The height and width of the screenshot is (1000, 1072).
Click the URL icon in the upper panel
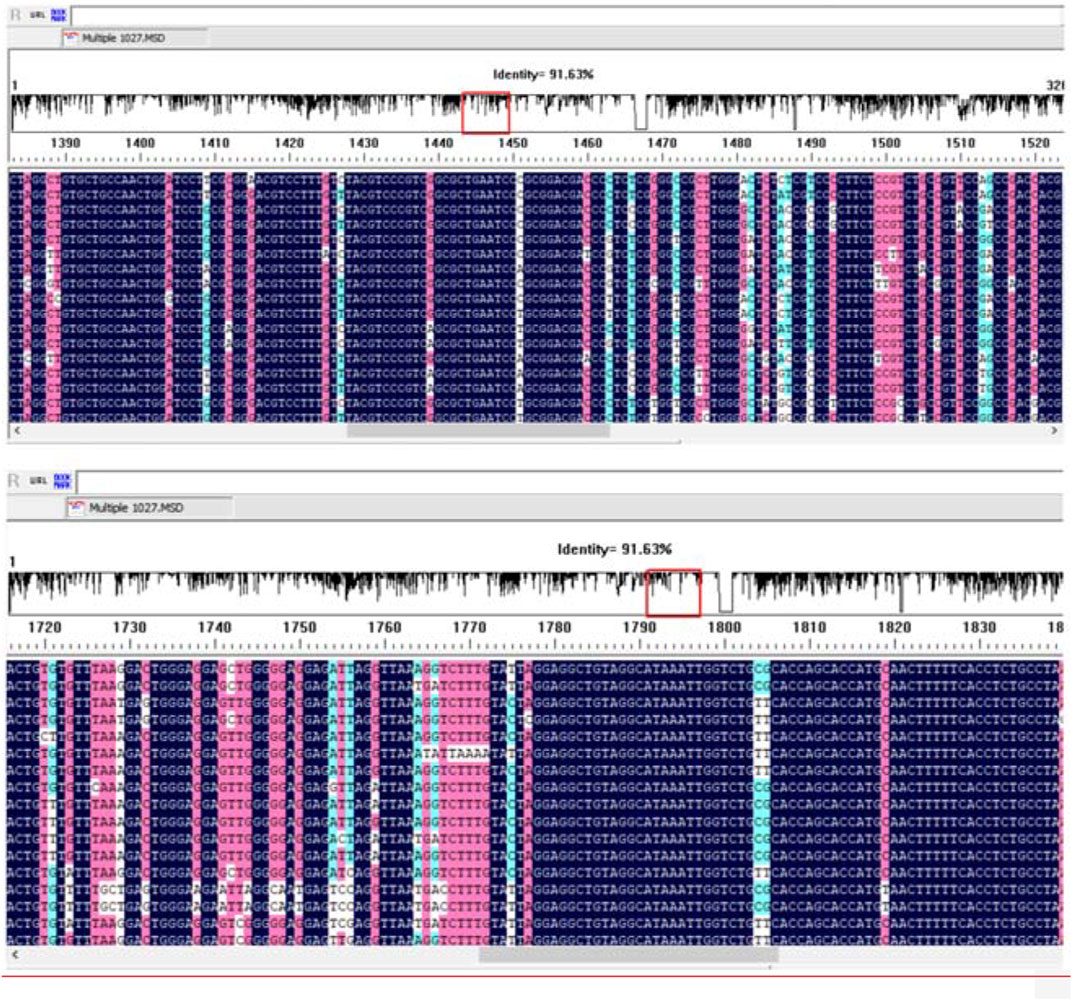[38, 14]
